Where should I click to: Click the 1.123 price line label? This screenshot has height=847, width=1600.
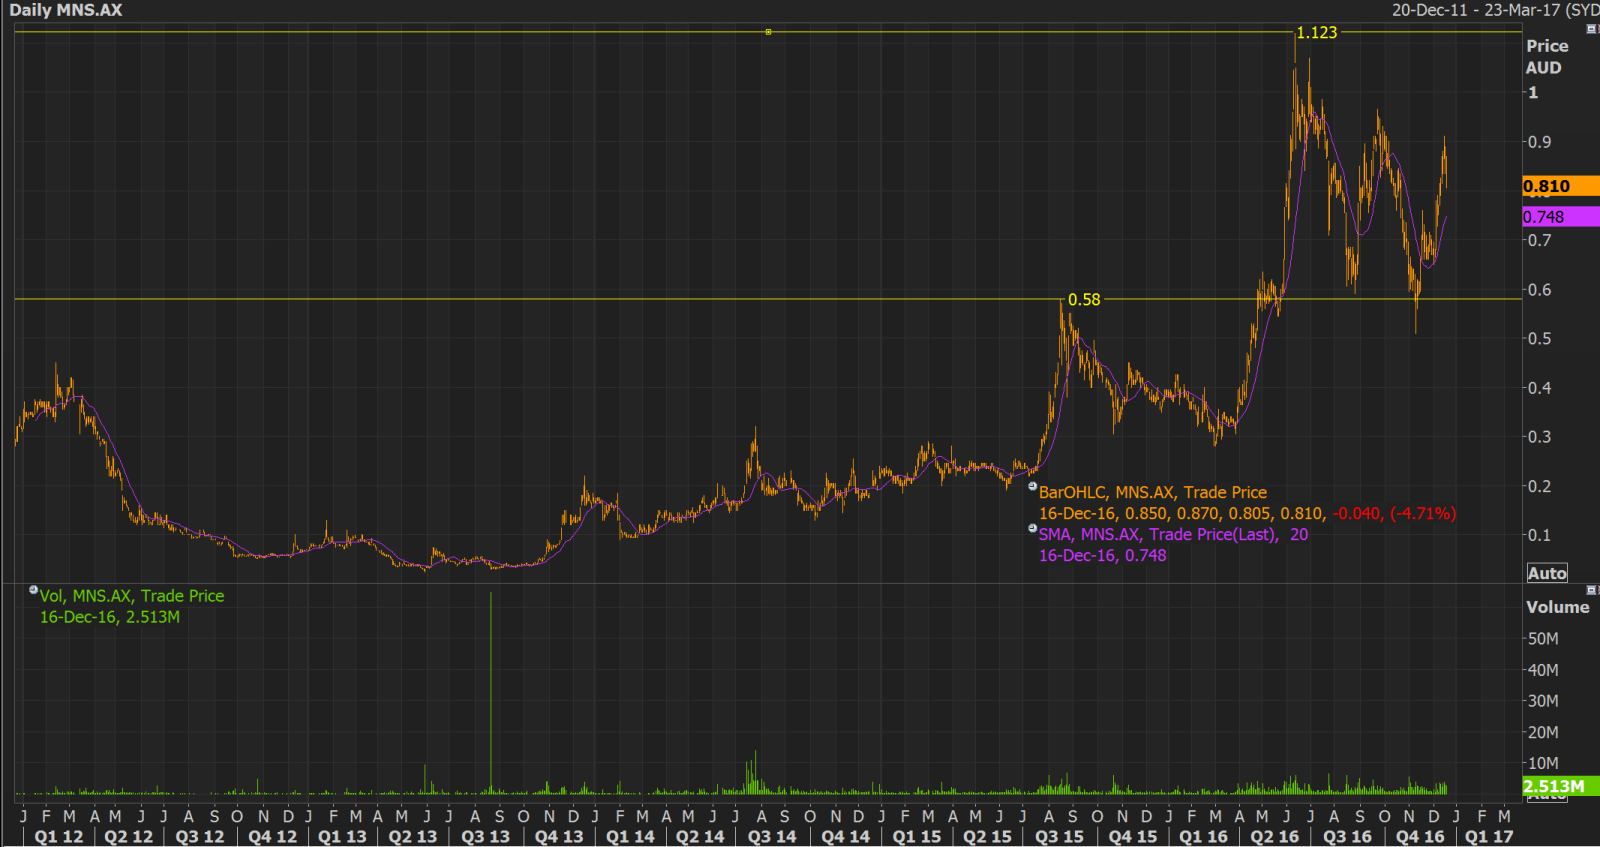coord(1317,32)
